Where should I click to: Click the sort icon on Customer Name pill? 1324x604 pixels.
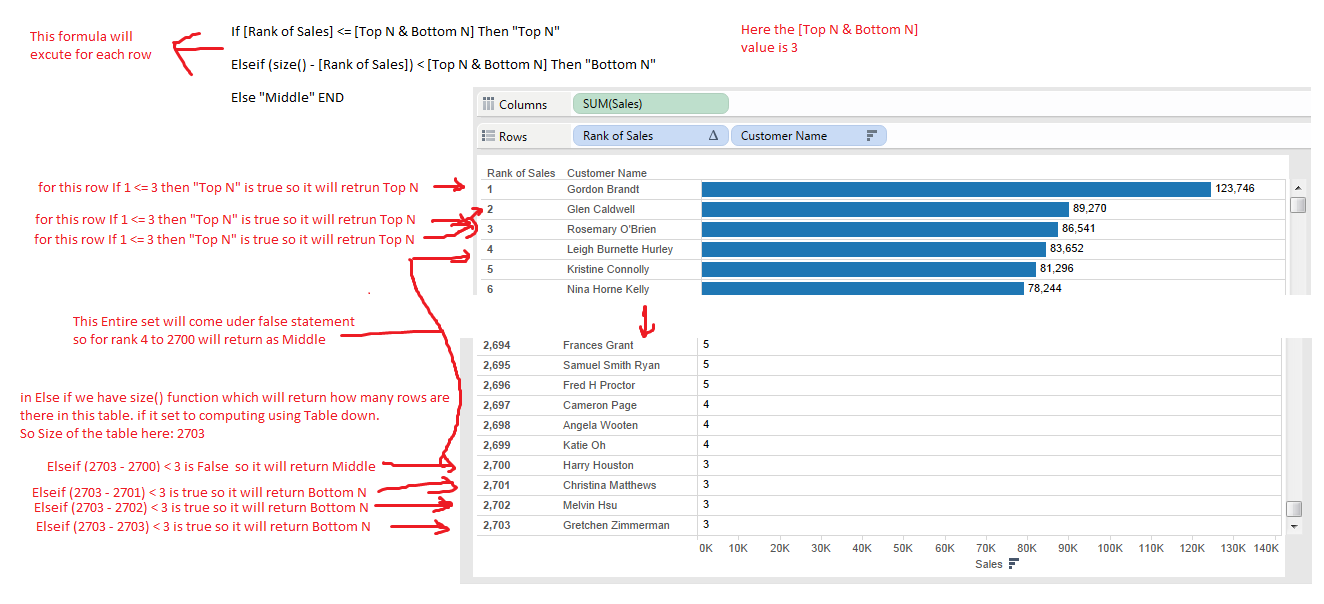871,136
